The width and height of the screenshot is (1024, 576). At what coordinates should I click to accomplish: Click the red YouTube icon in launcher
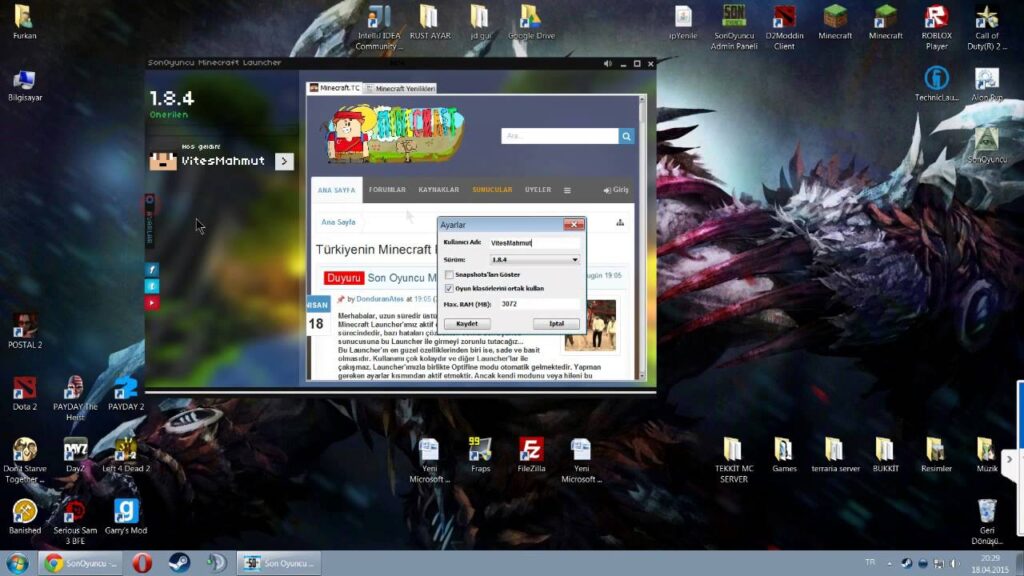pos(152,302)
